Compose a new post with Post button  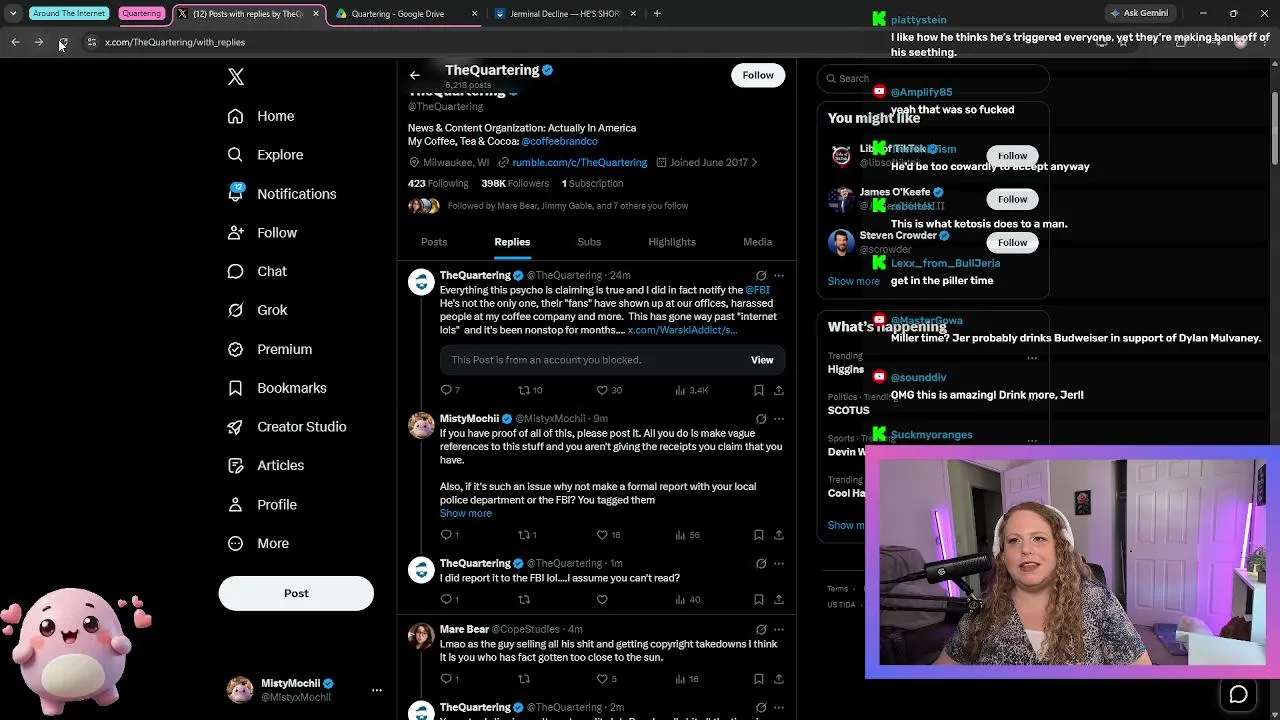tap(296, 593)
